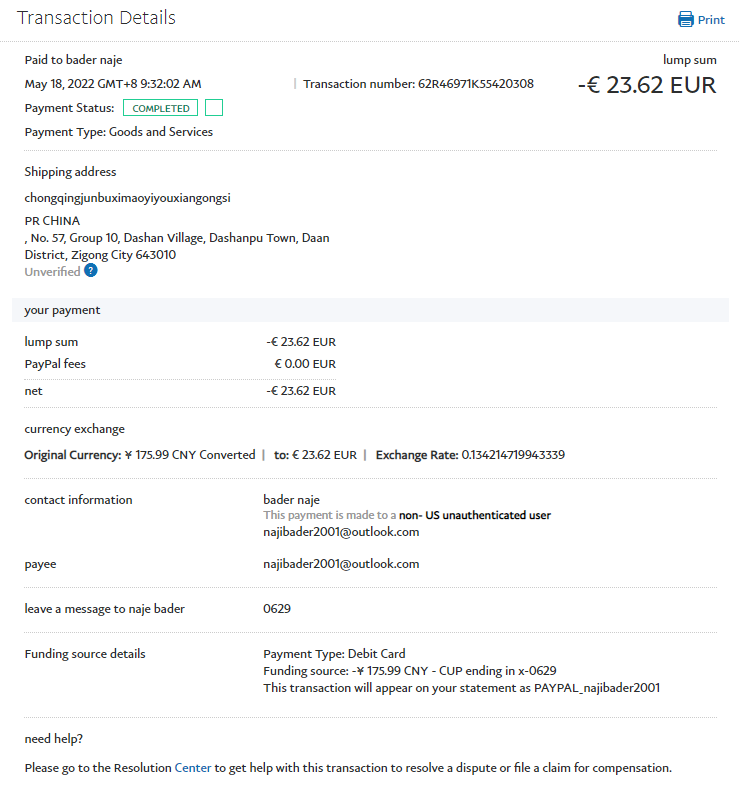Open the Resolution Center link
The width and height of the screenshot is (740, 789).
click(x=193, y=768)
